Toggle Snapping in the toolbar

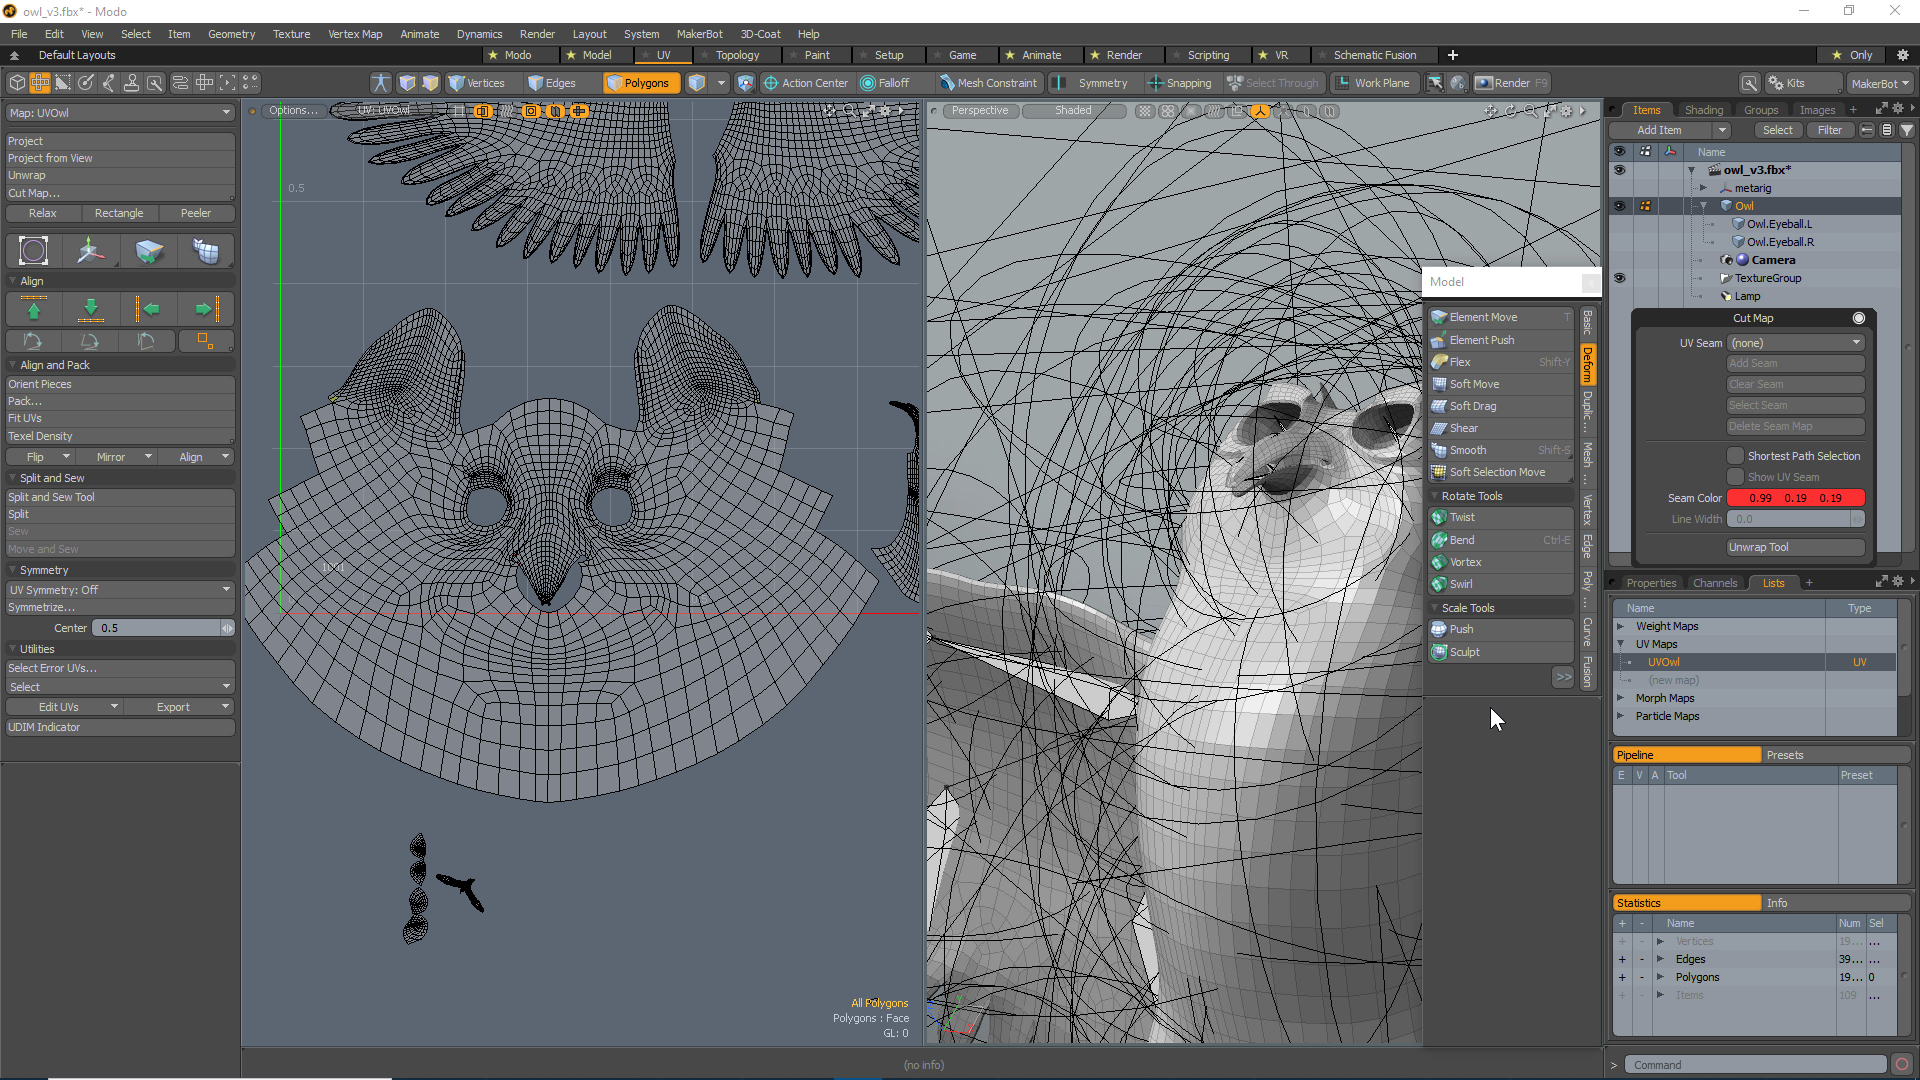[x=1180, y=83]
